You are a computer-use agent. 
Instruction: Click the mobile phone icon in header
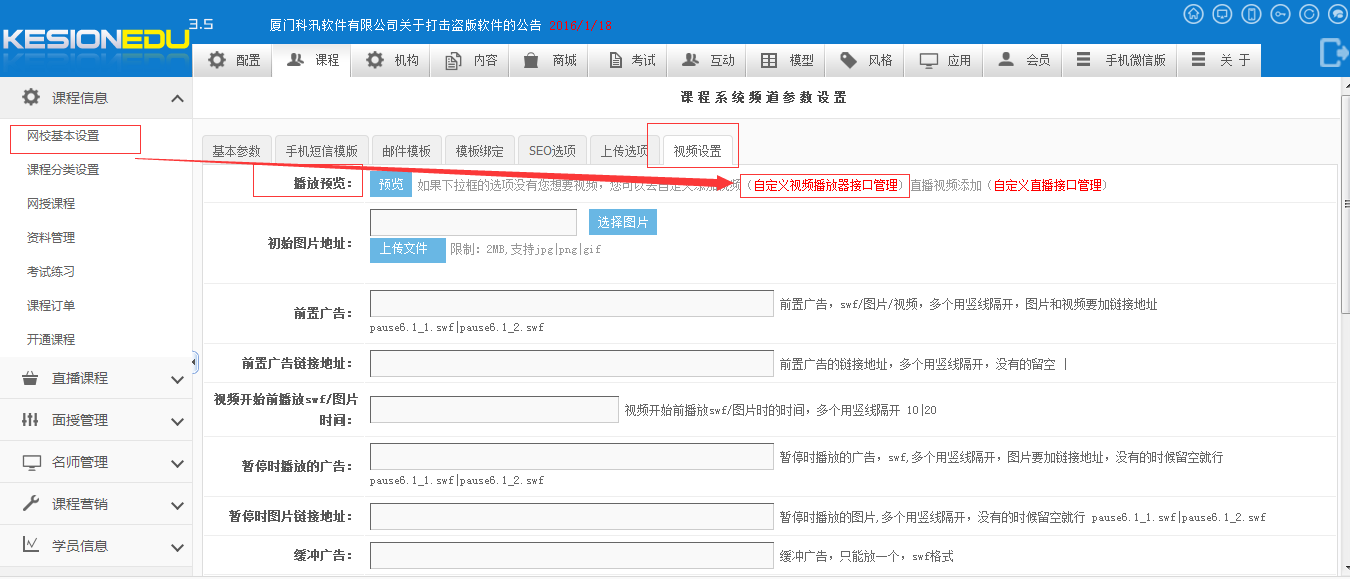[x=1250, y=14]
